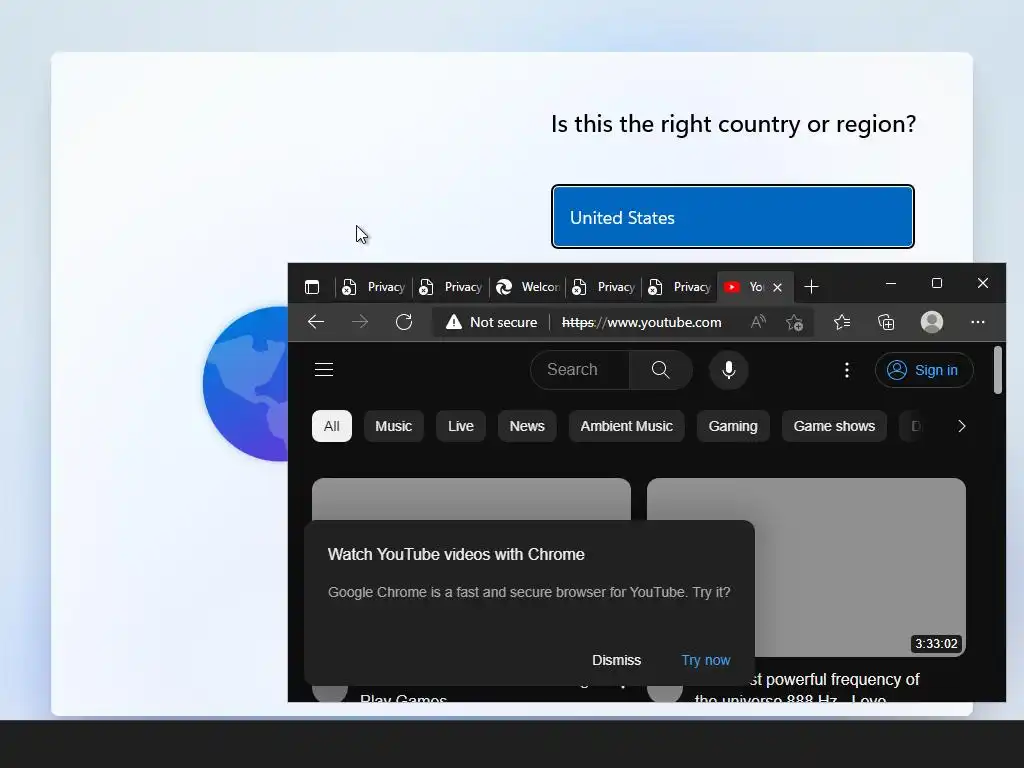Open the Edge profile avatar

pyautogui.click(x=932, y=322)
